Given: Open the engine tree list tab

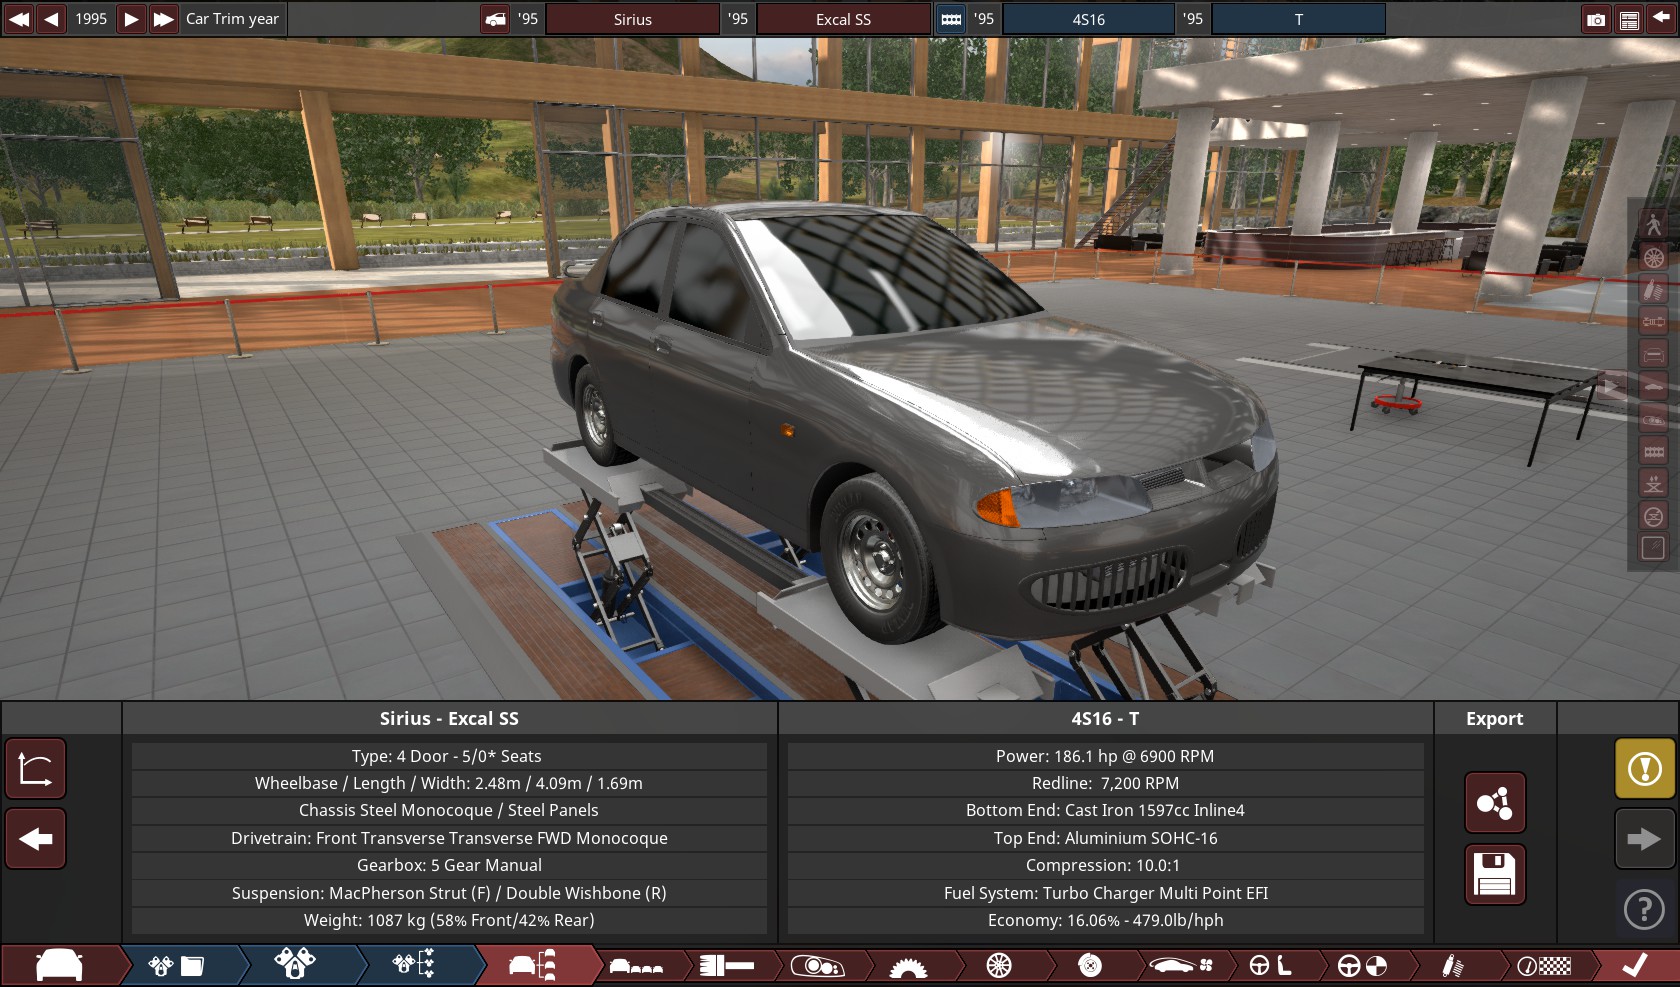Looking at the screenshot, I should (413, 965).
